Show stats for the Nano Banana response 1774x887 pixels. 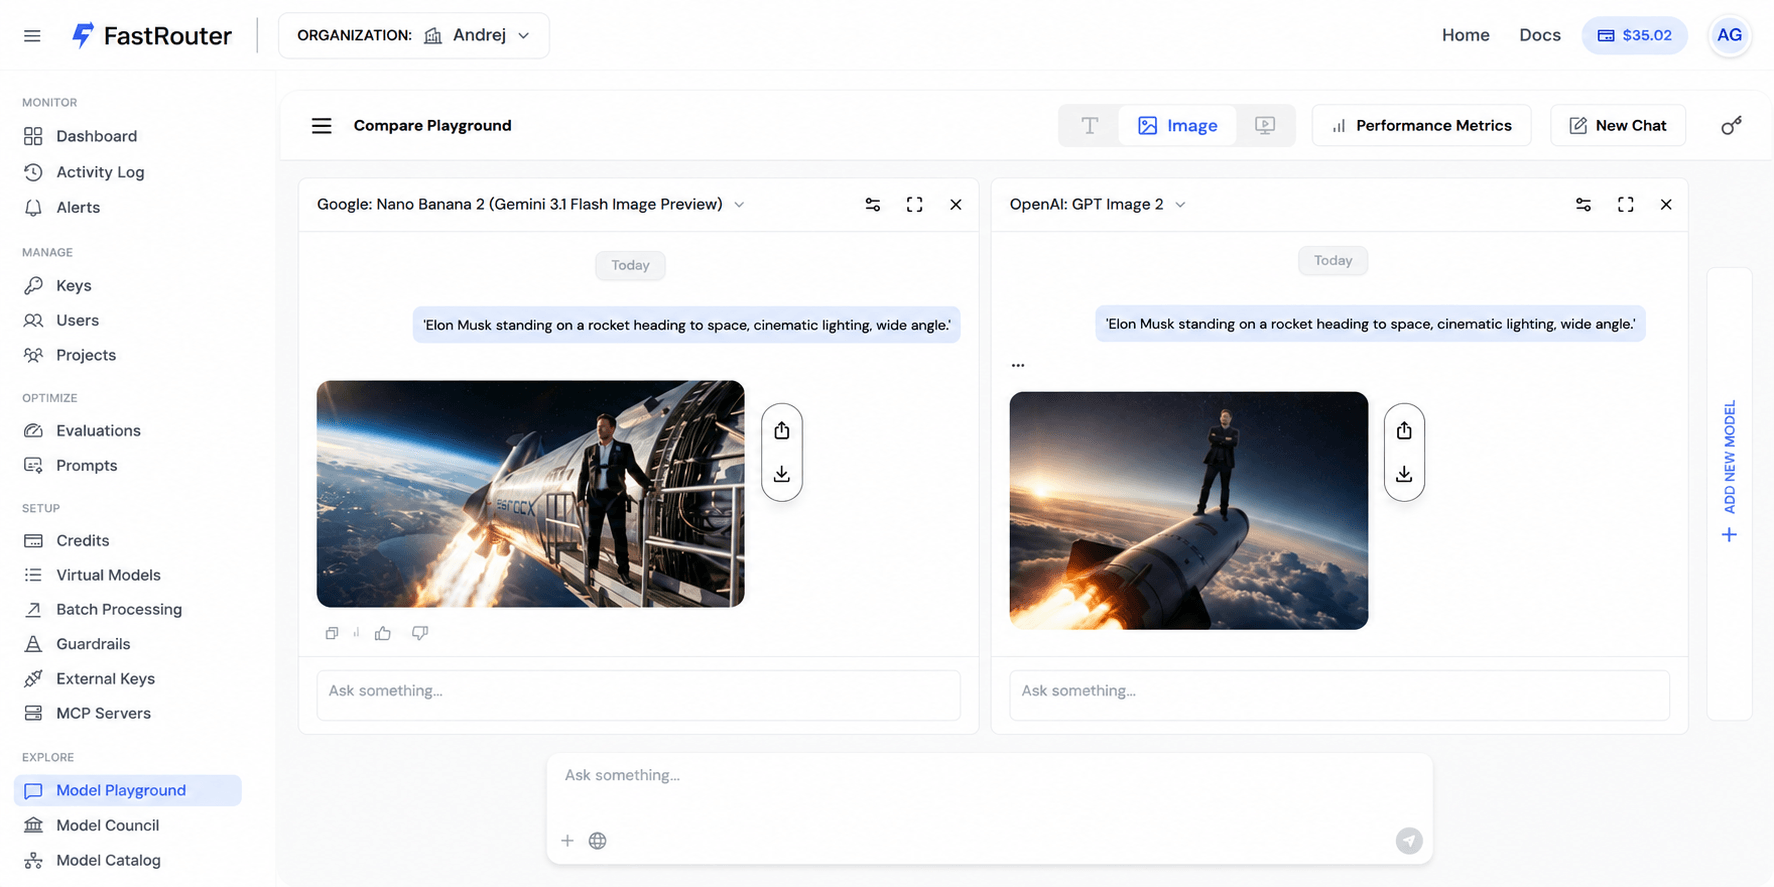(x=356, y=633)
